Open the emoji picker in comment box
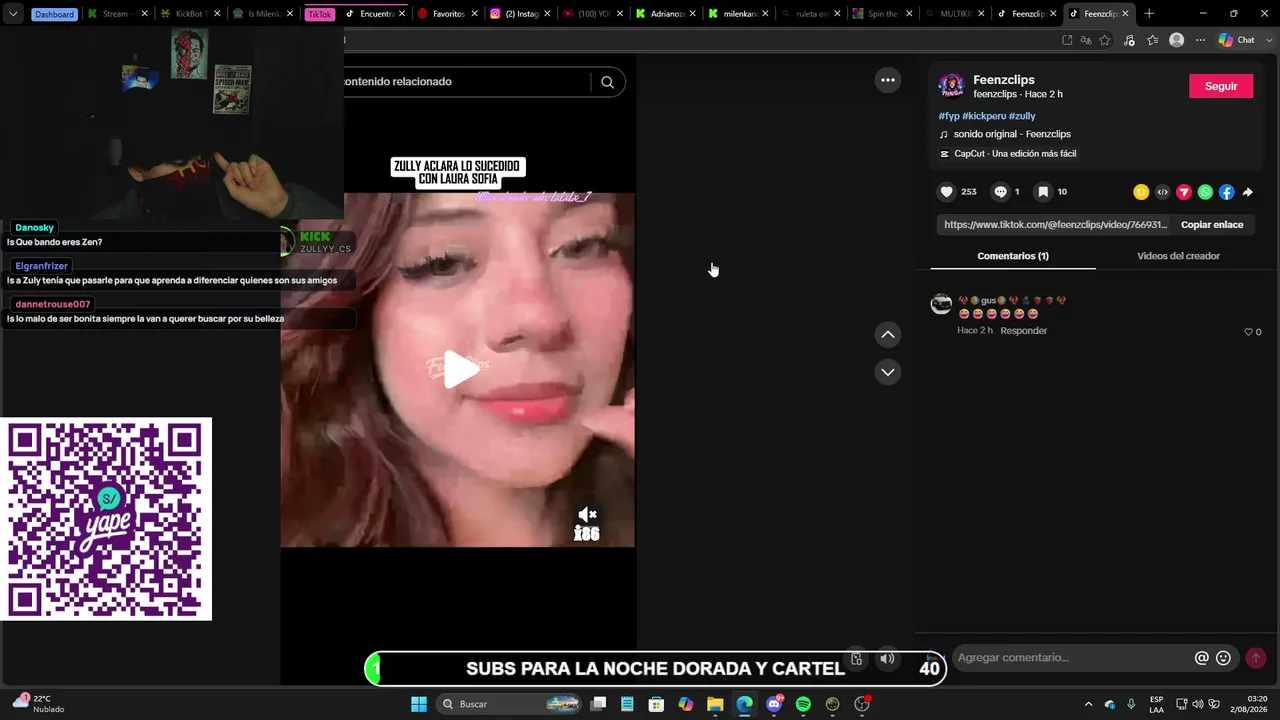Screen dimensions: 1280x720 pos(1223,658)
